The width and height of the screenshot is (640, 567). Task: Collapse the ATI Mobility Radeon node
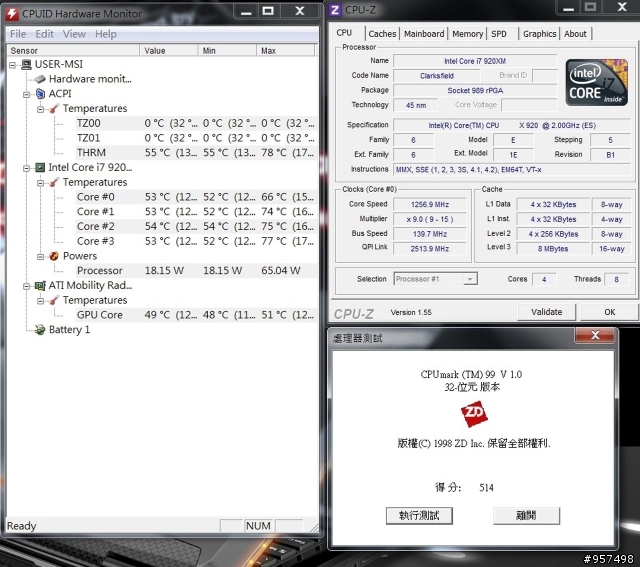tap(27, 286)
